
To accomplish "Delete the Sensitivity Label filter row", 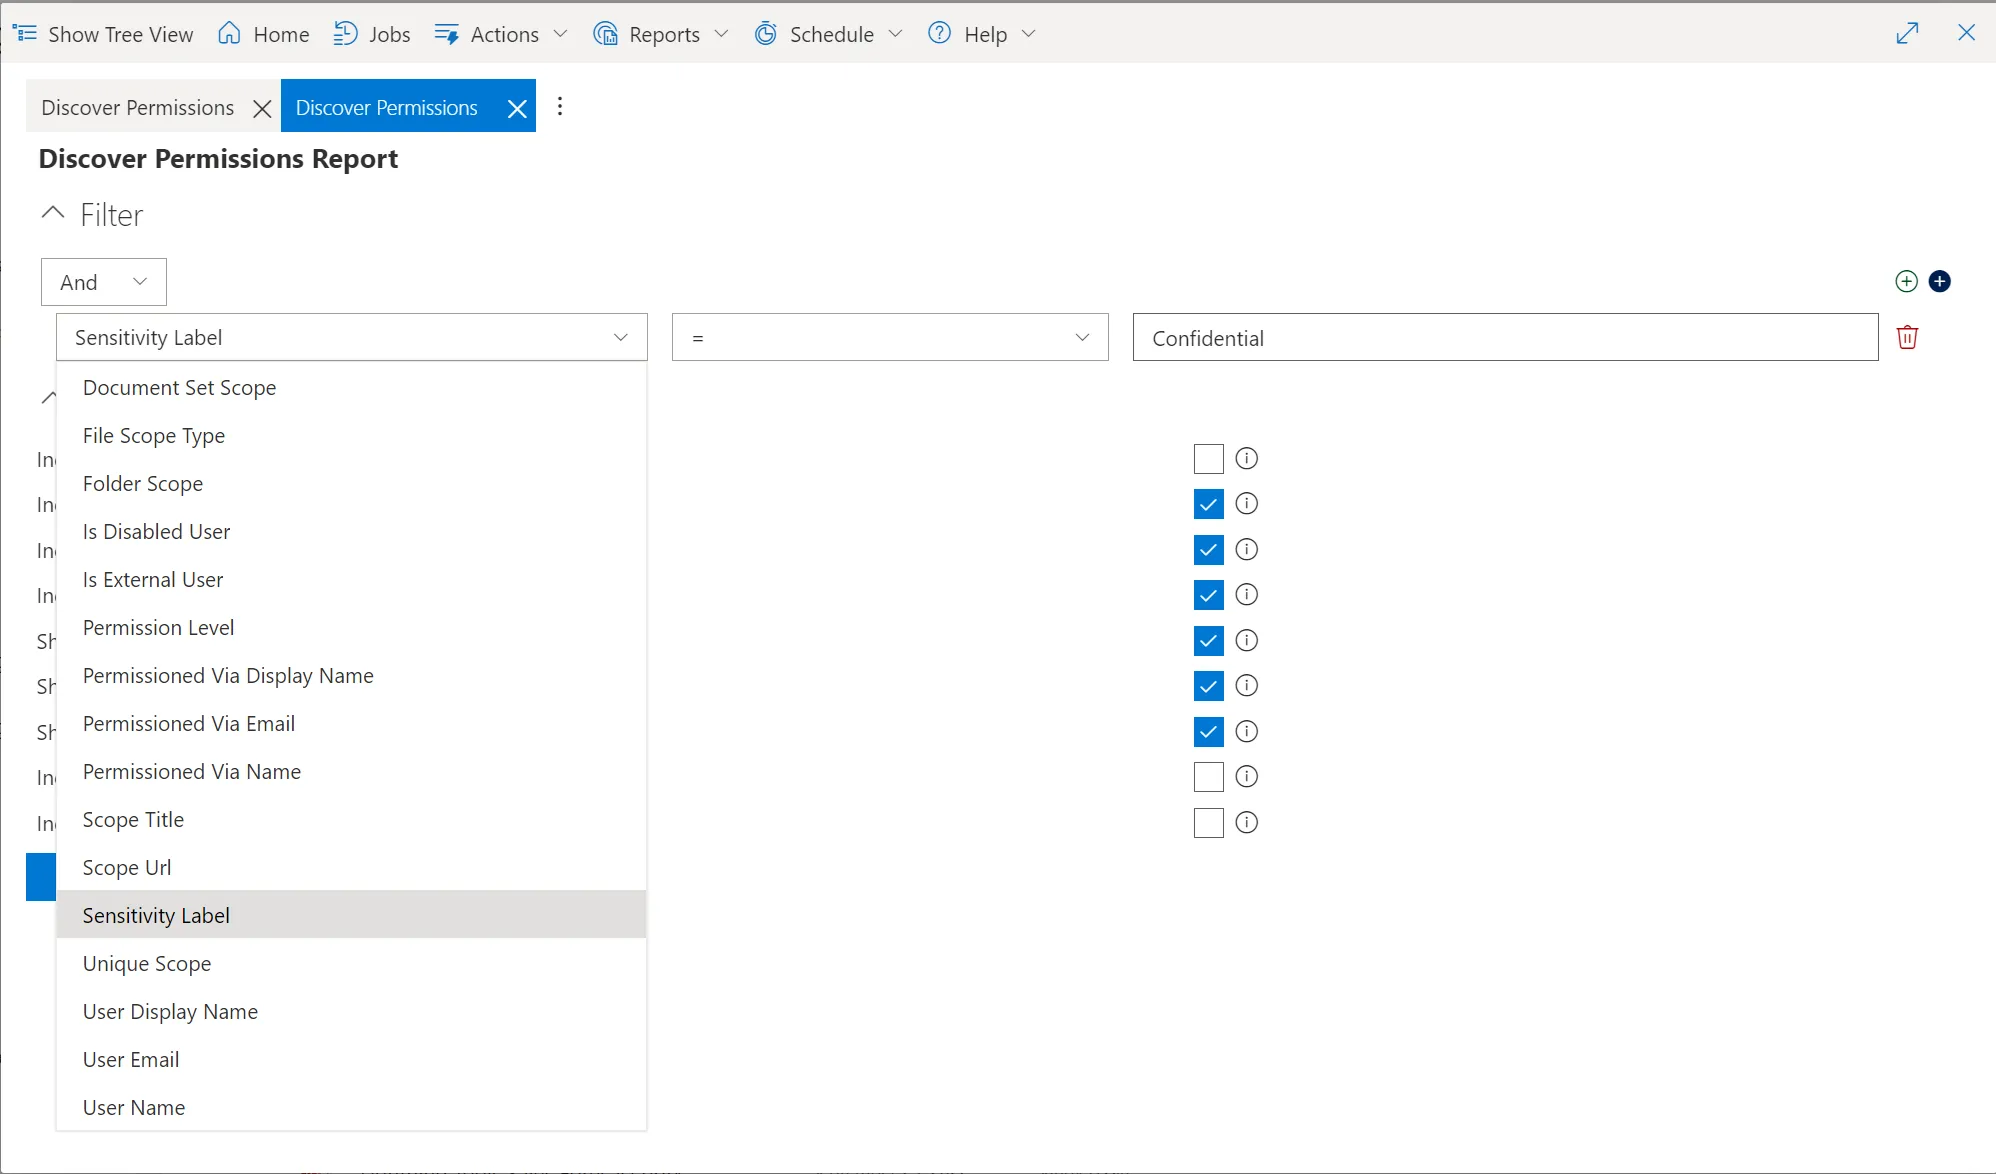I will (1908, 337).
